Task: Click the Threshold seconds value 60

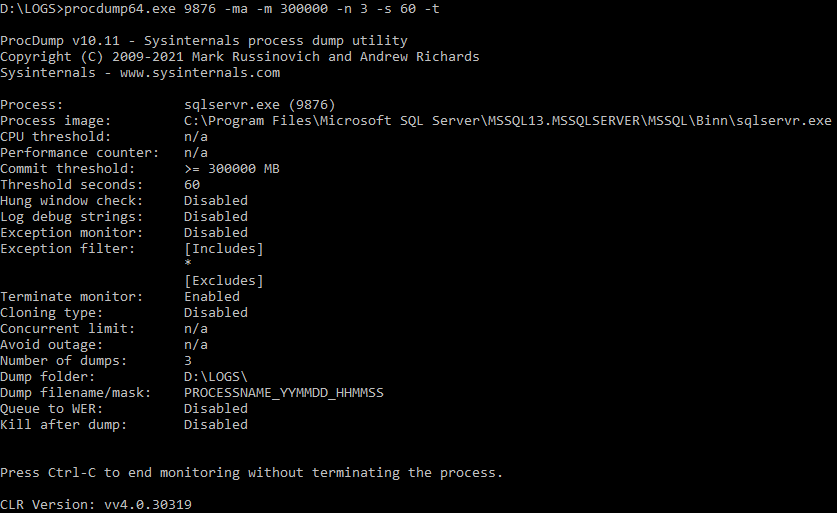Action: 192,185
